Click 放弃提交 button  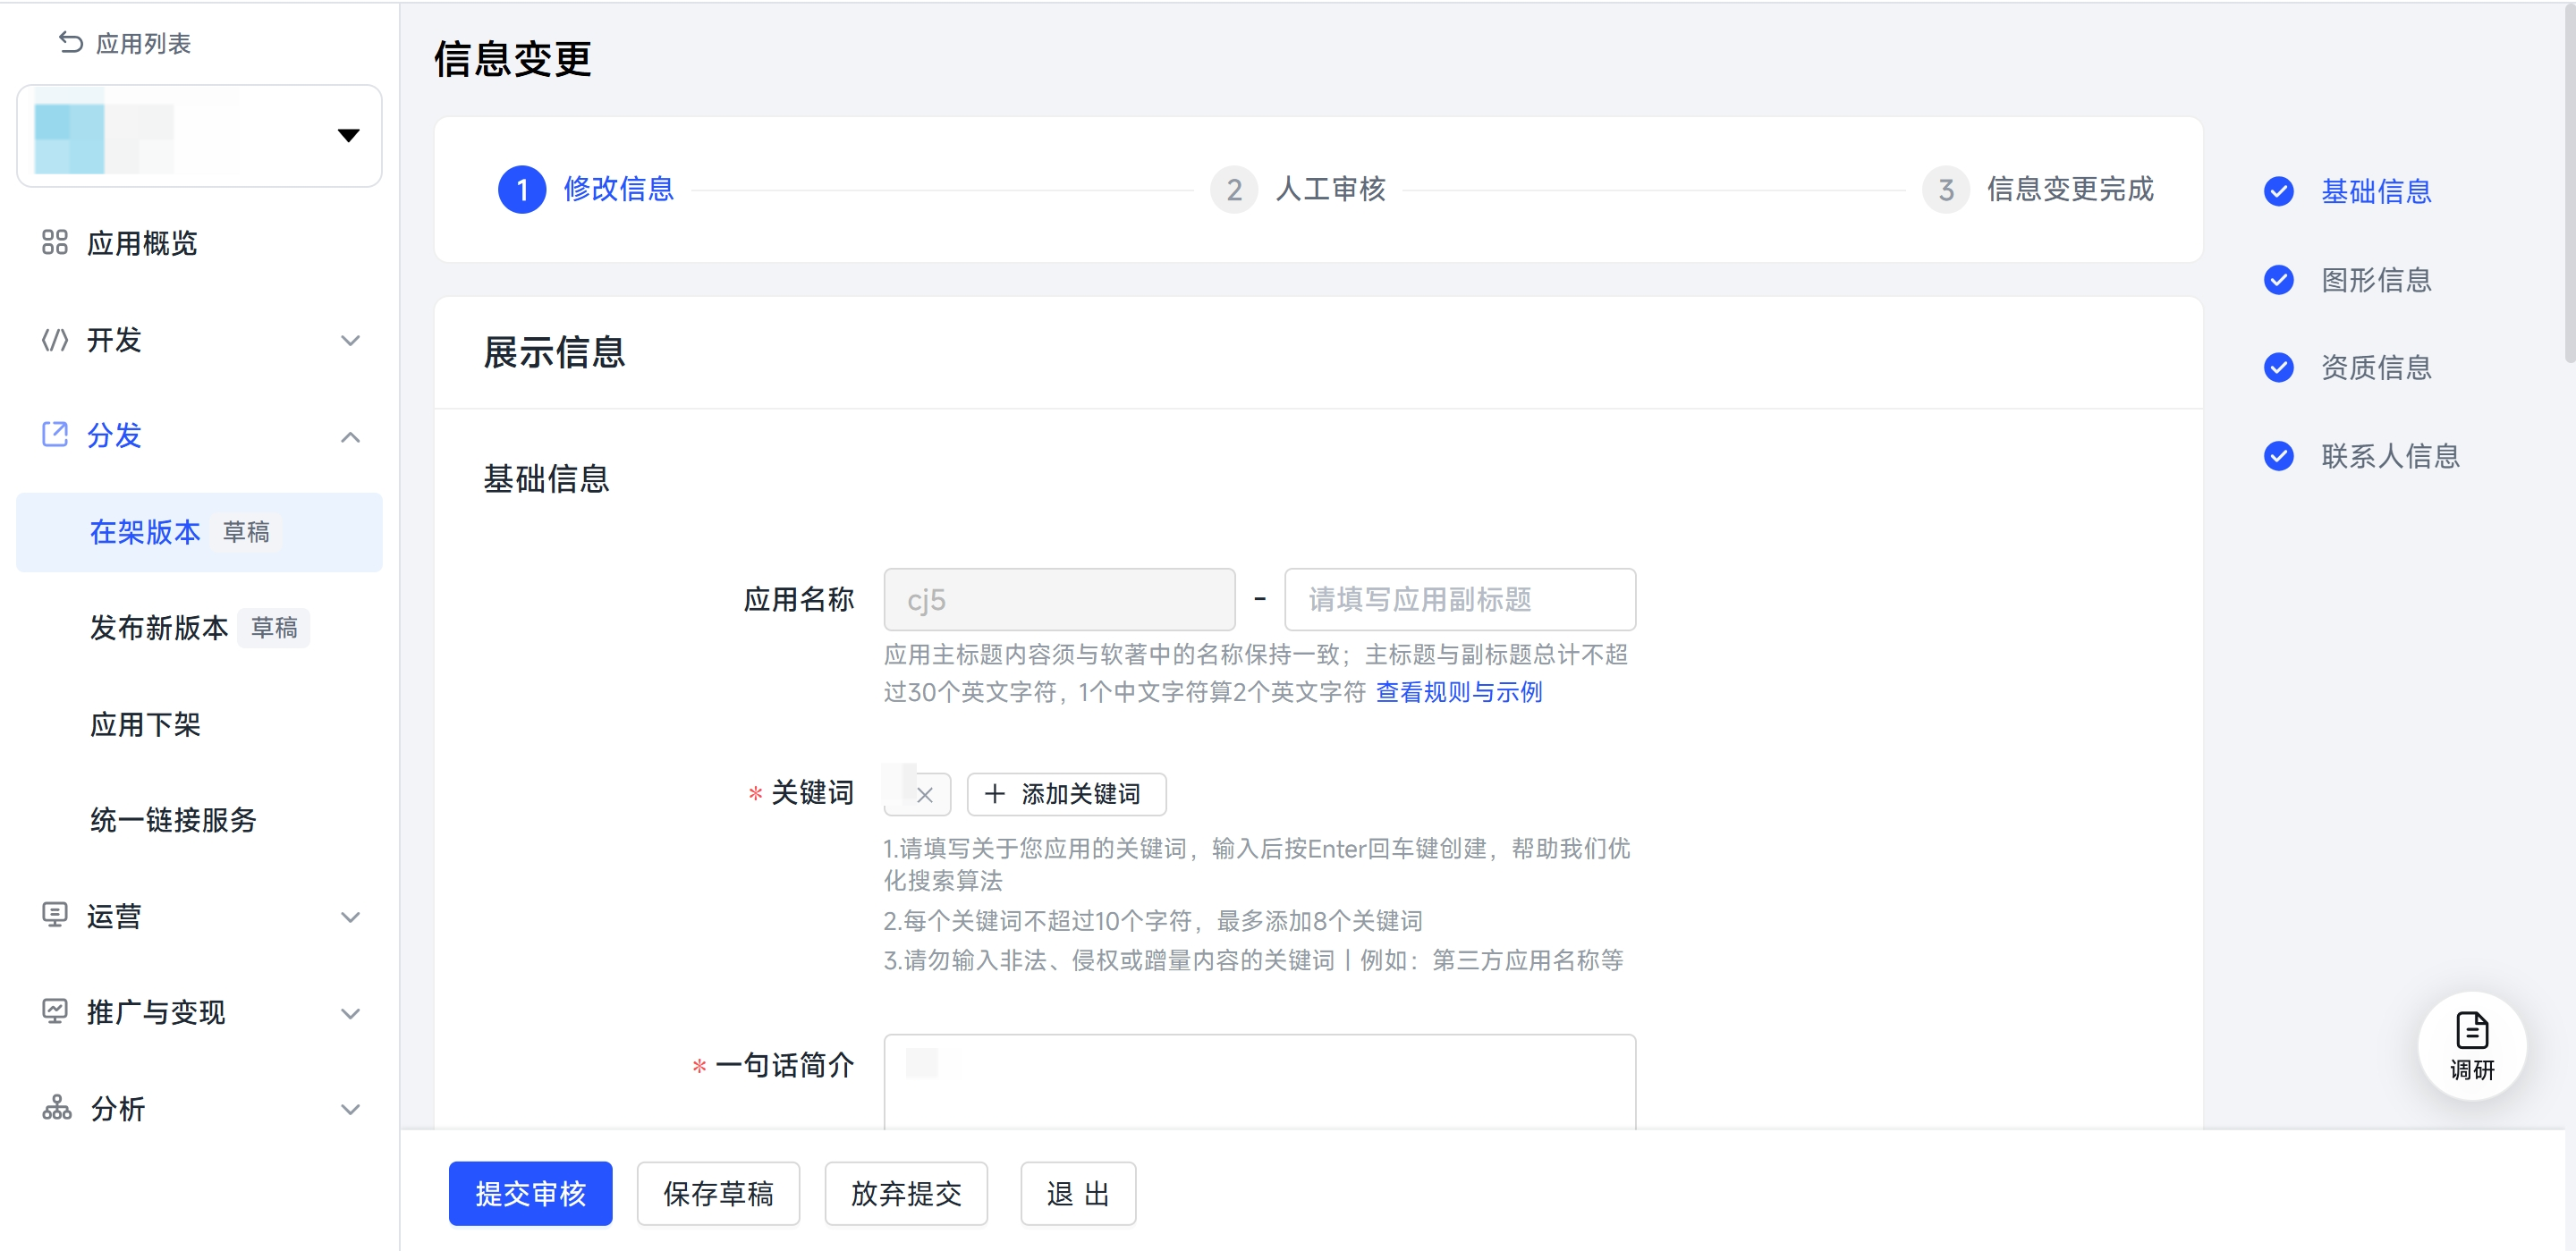[906, 1193]
